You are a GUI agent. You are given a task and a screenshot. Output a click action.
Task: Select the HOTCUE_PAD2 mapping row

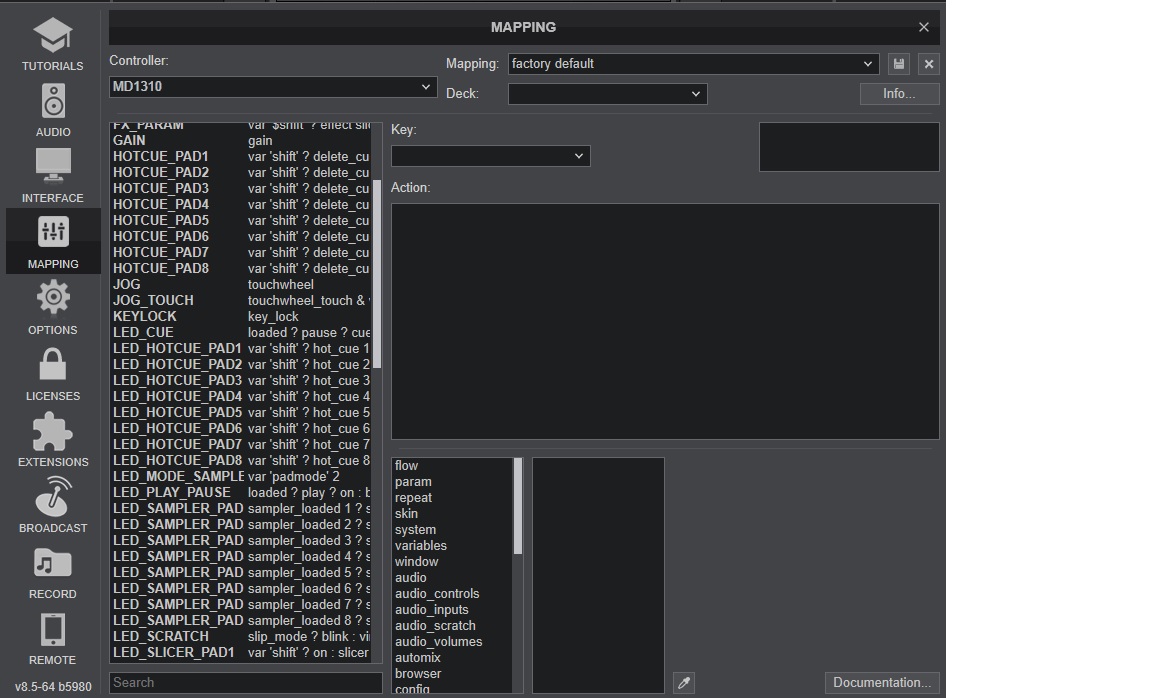pyautogui.click(x=241, y=173)
